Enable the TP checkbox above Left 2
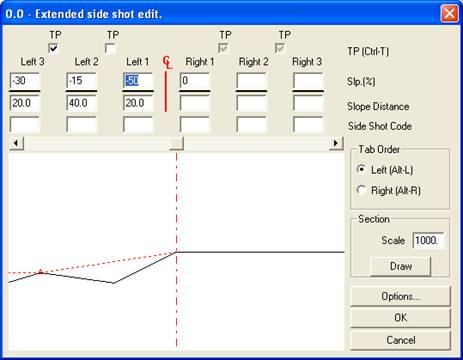Image resolution: width=463 pixels, height=360 pixels. coord(110,48)
